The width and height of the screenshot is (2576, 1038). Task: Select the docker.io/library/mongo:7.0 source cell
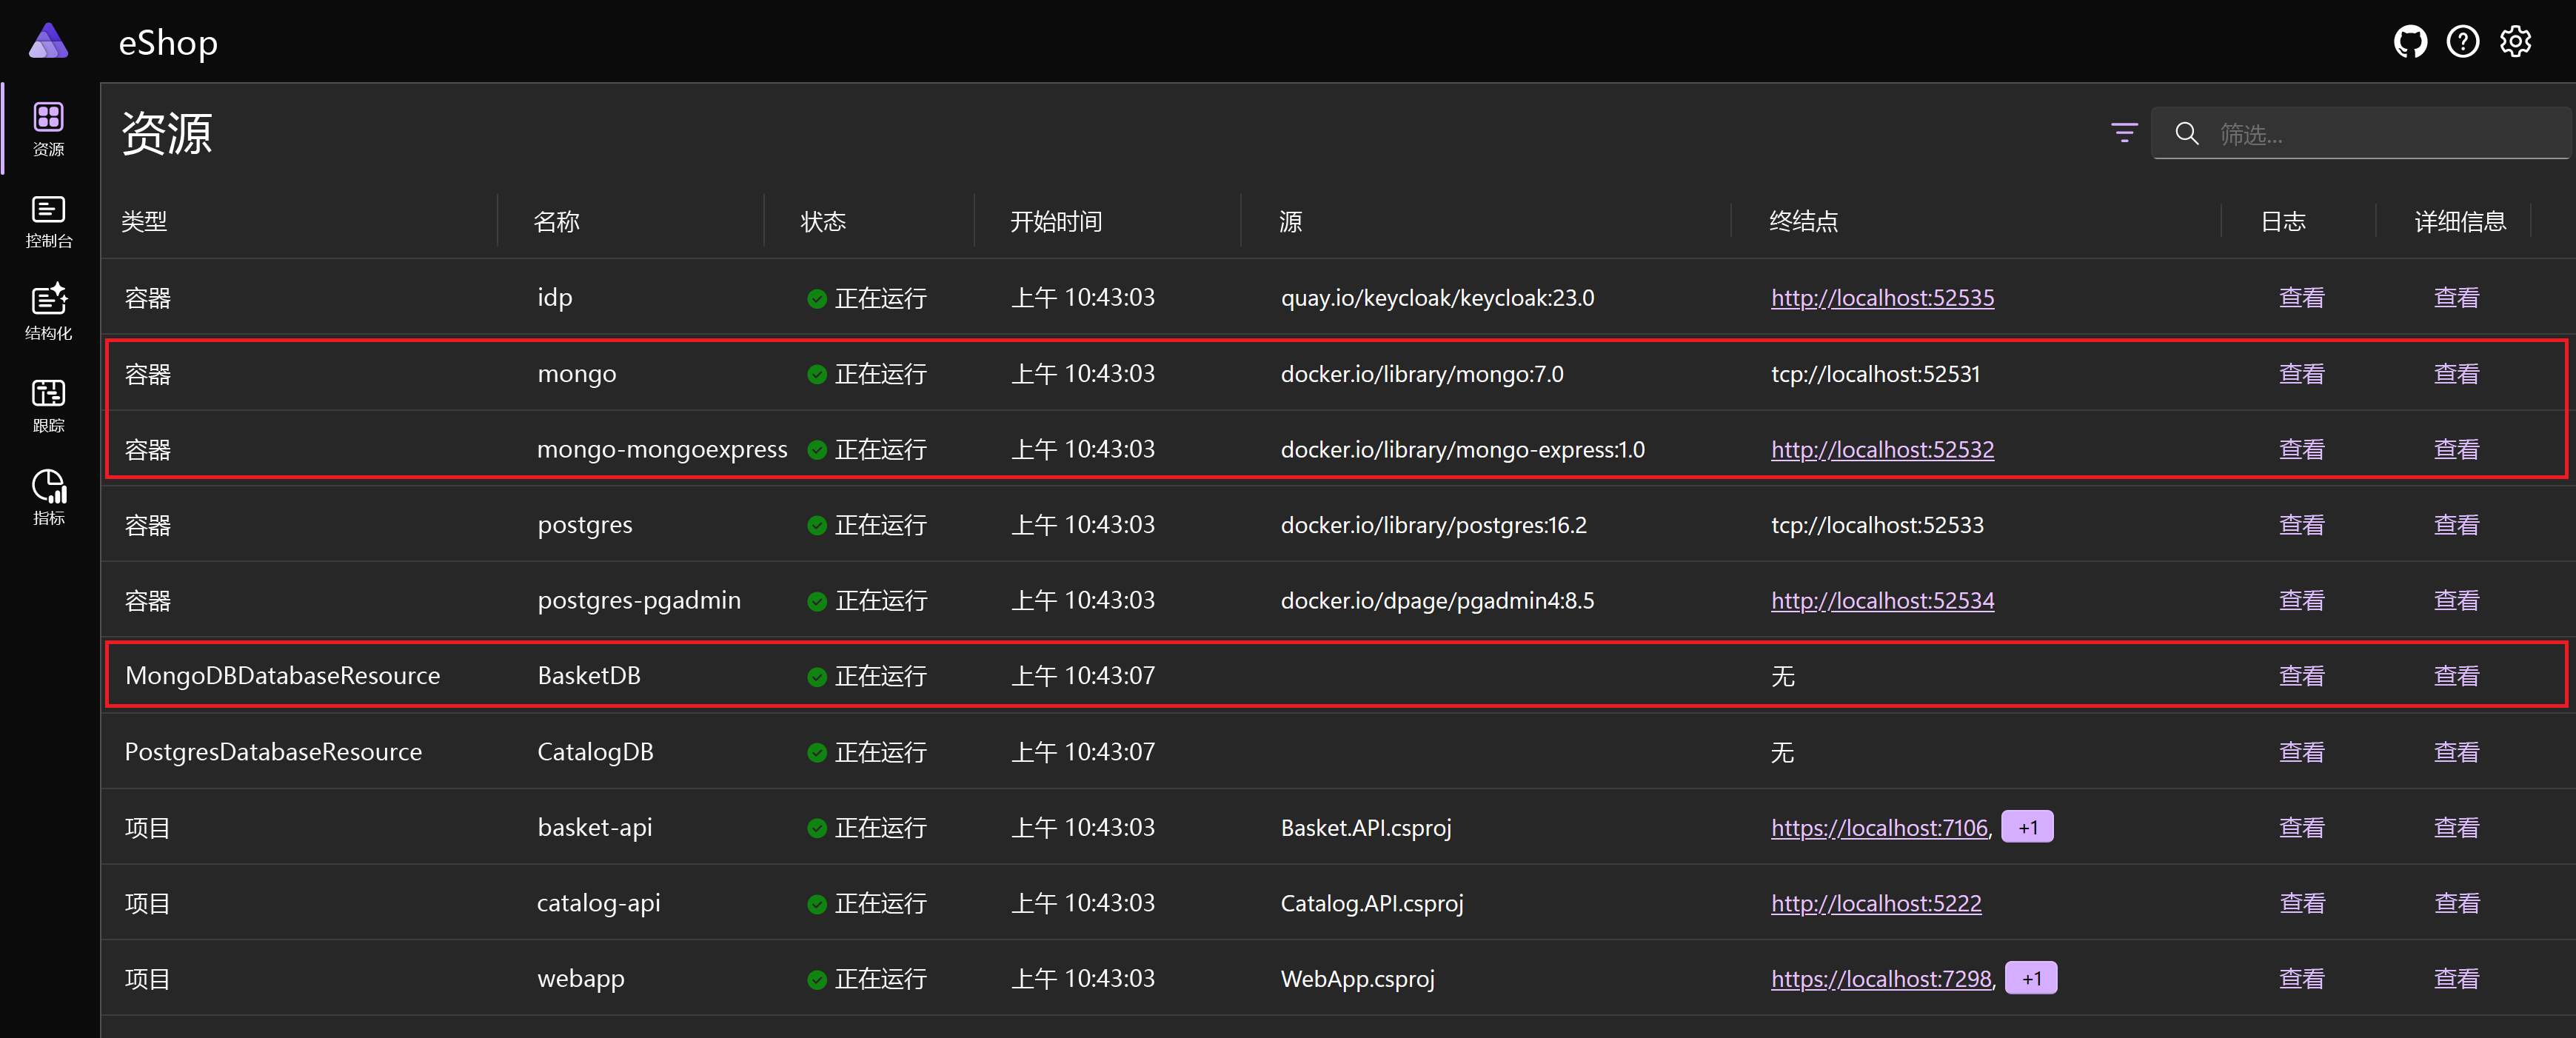coord(1422,374)
